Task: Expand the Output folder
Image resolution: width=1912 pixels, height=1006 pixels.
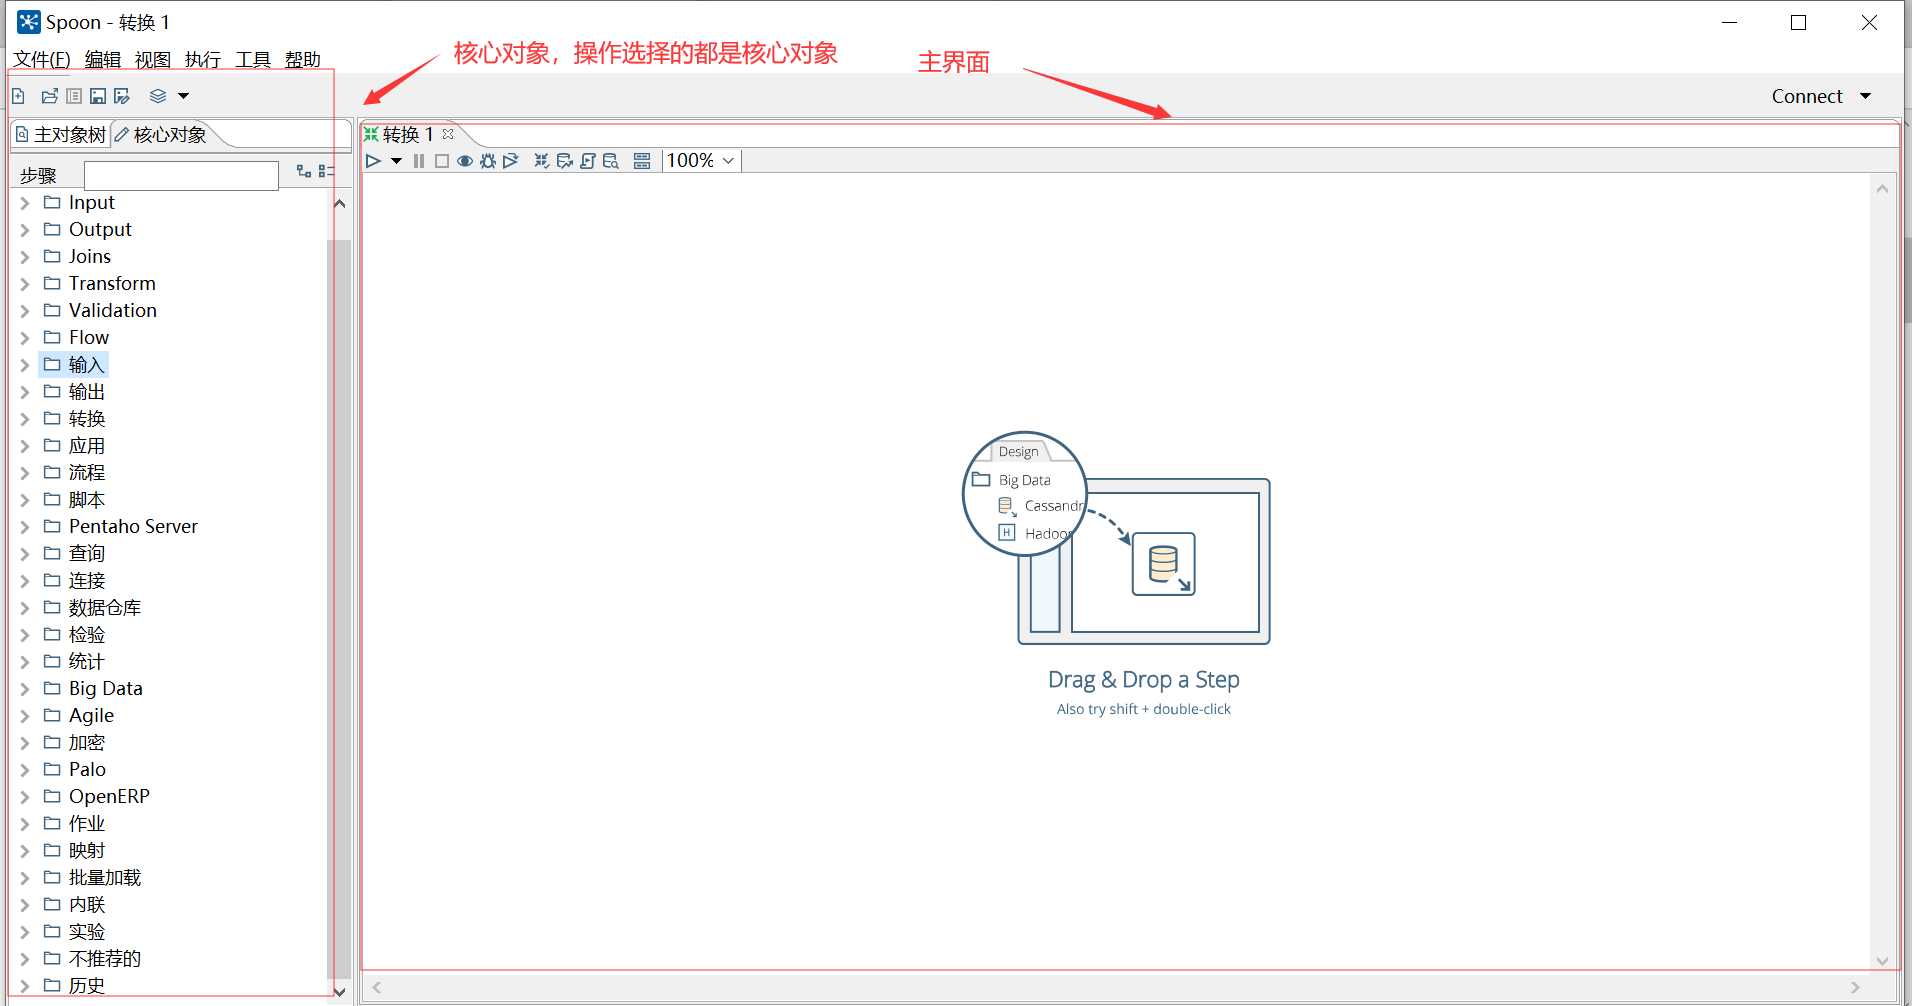Action: 25,230
